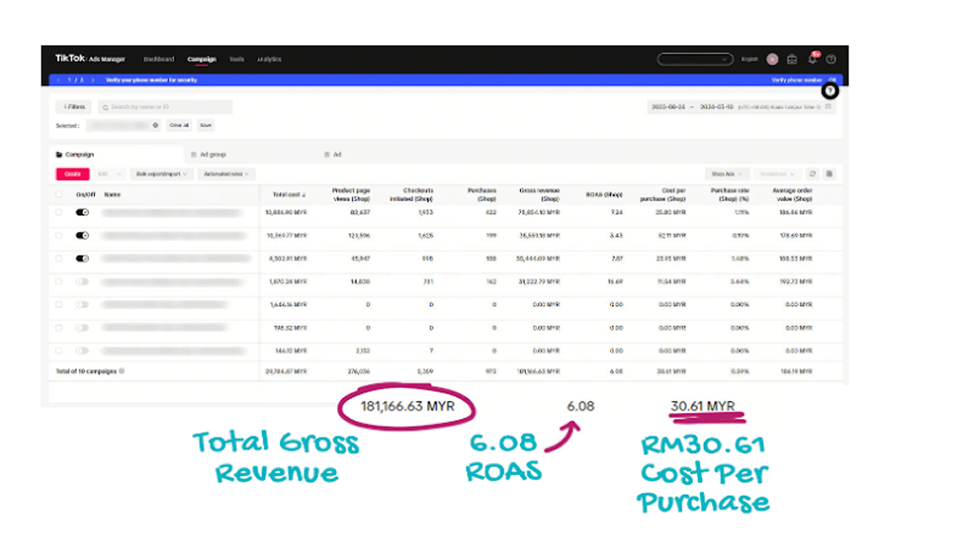Expand the Shop Ads dropdown
Viewport: 963px width, 545px height.
click(726, 174)
